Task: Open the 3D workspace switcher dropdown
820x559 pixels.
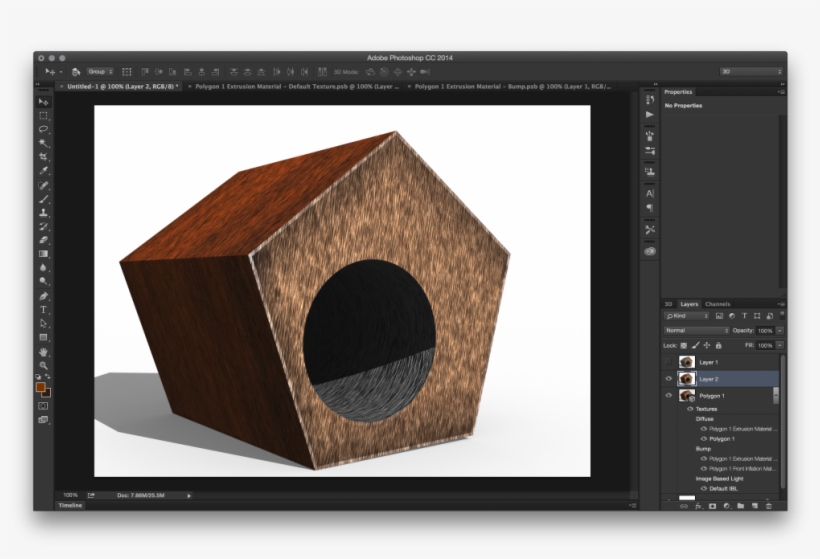Action: click(750, 72)
